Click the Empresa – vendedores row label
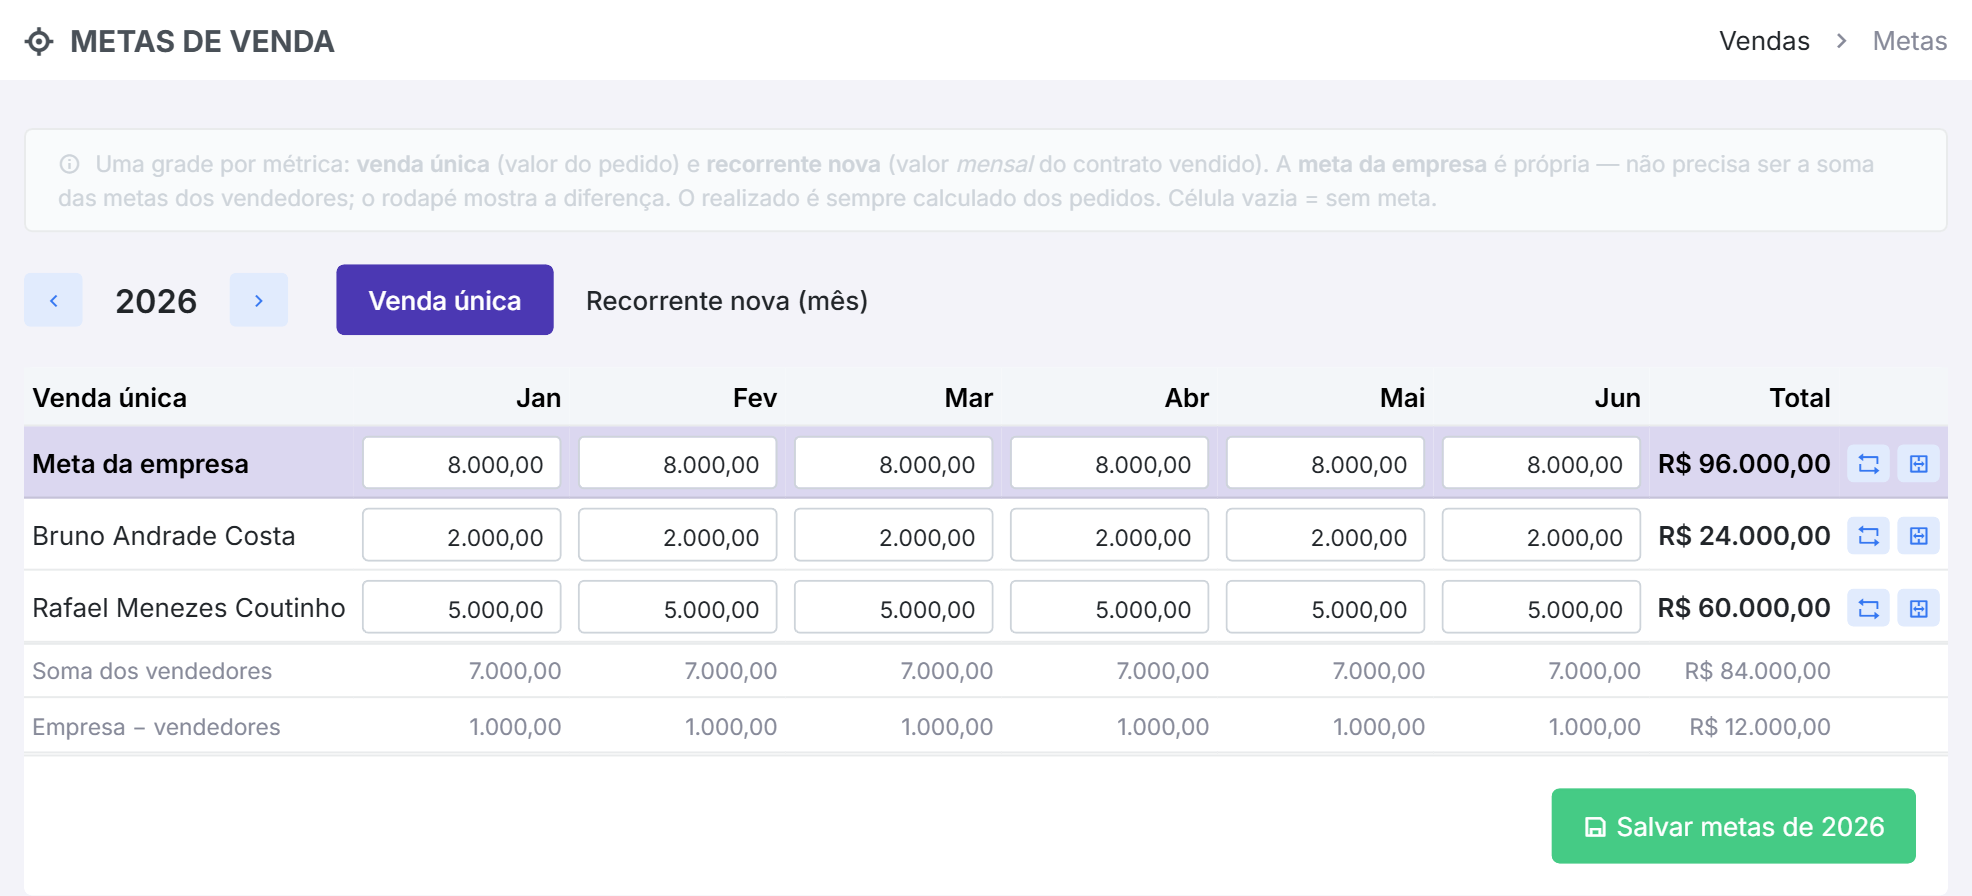The image size is (1972, 896). (156, 727)
